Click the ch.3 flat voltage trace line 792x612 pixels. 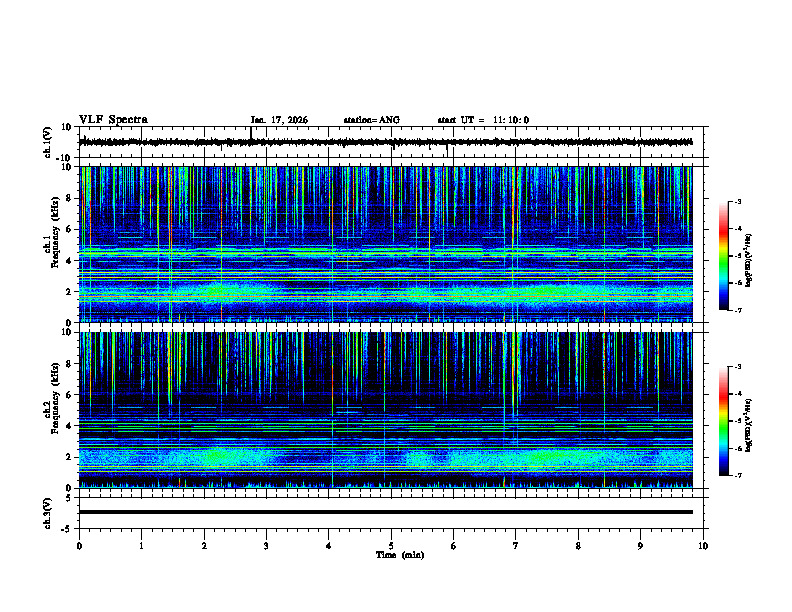[x=385, y=512]
